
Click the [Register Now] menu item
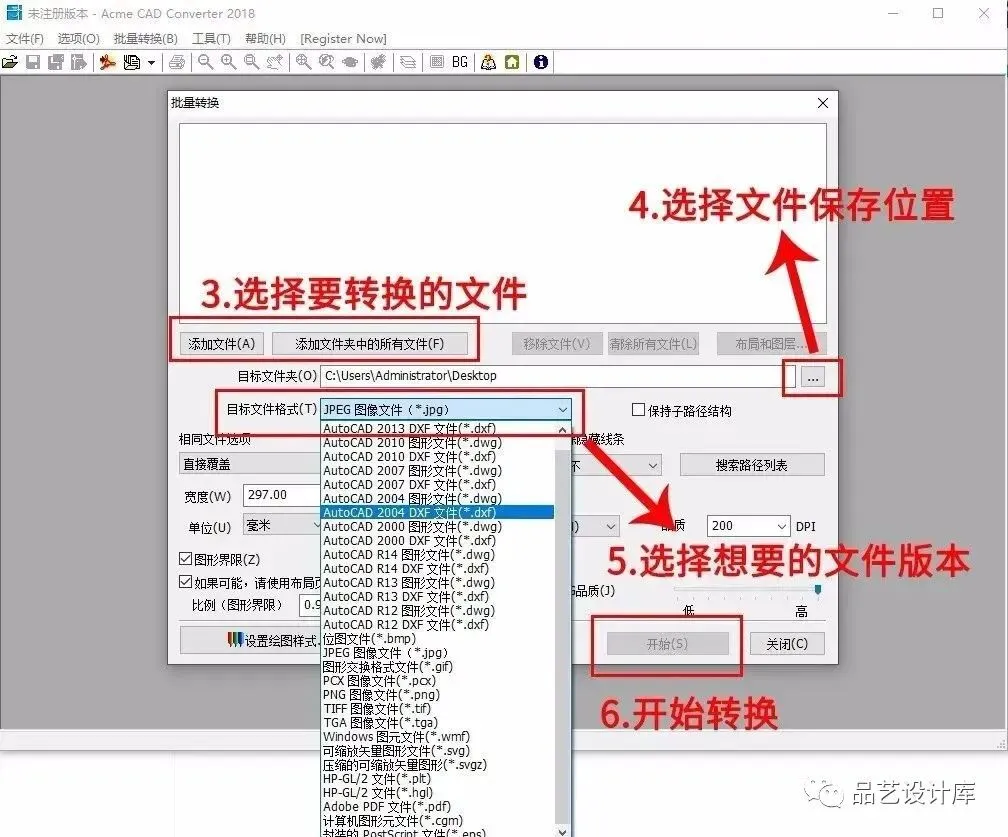point(343,39)
